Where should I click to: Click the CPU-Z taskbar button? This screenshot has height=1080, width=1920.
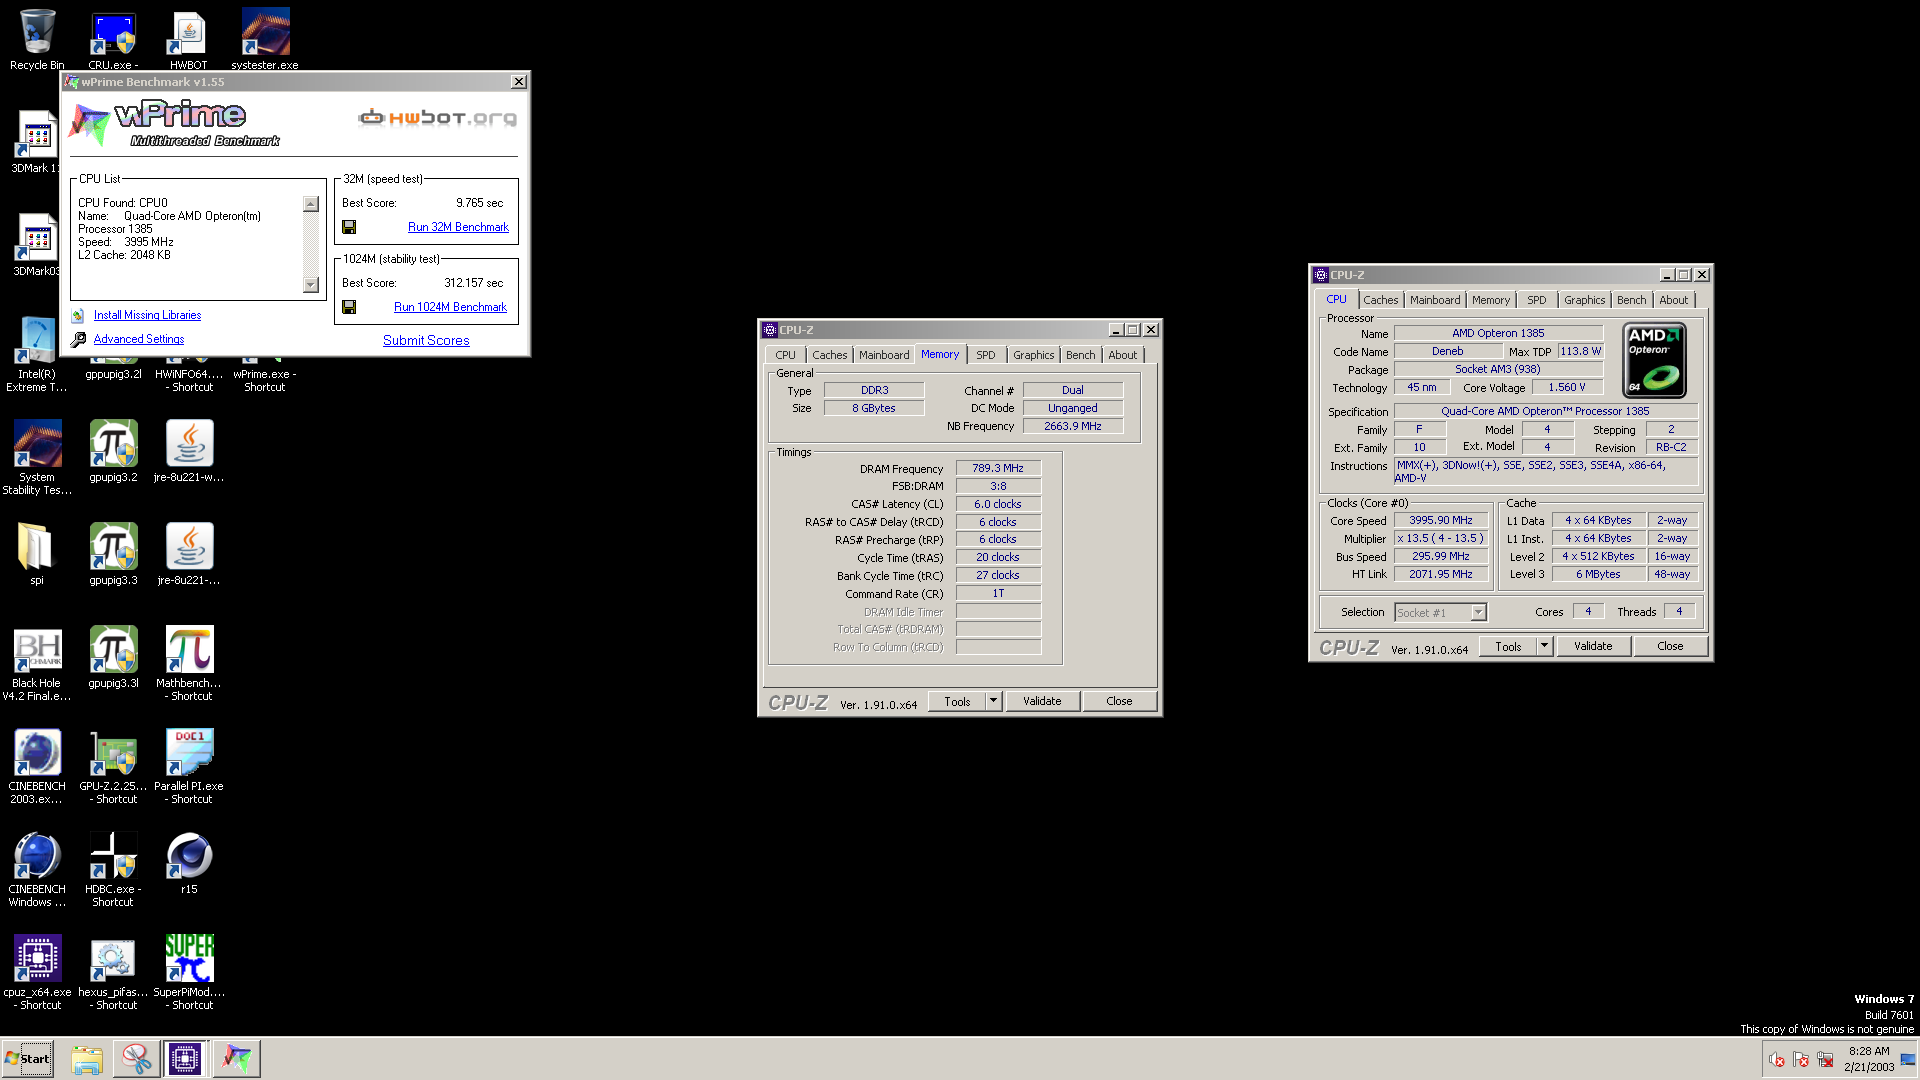coord(185,1058)
